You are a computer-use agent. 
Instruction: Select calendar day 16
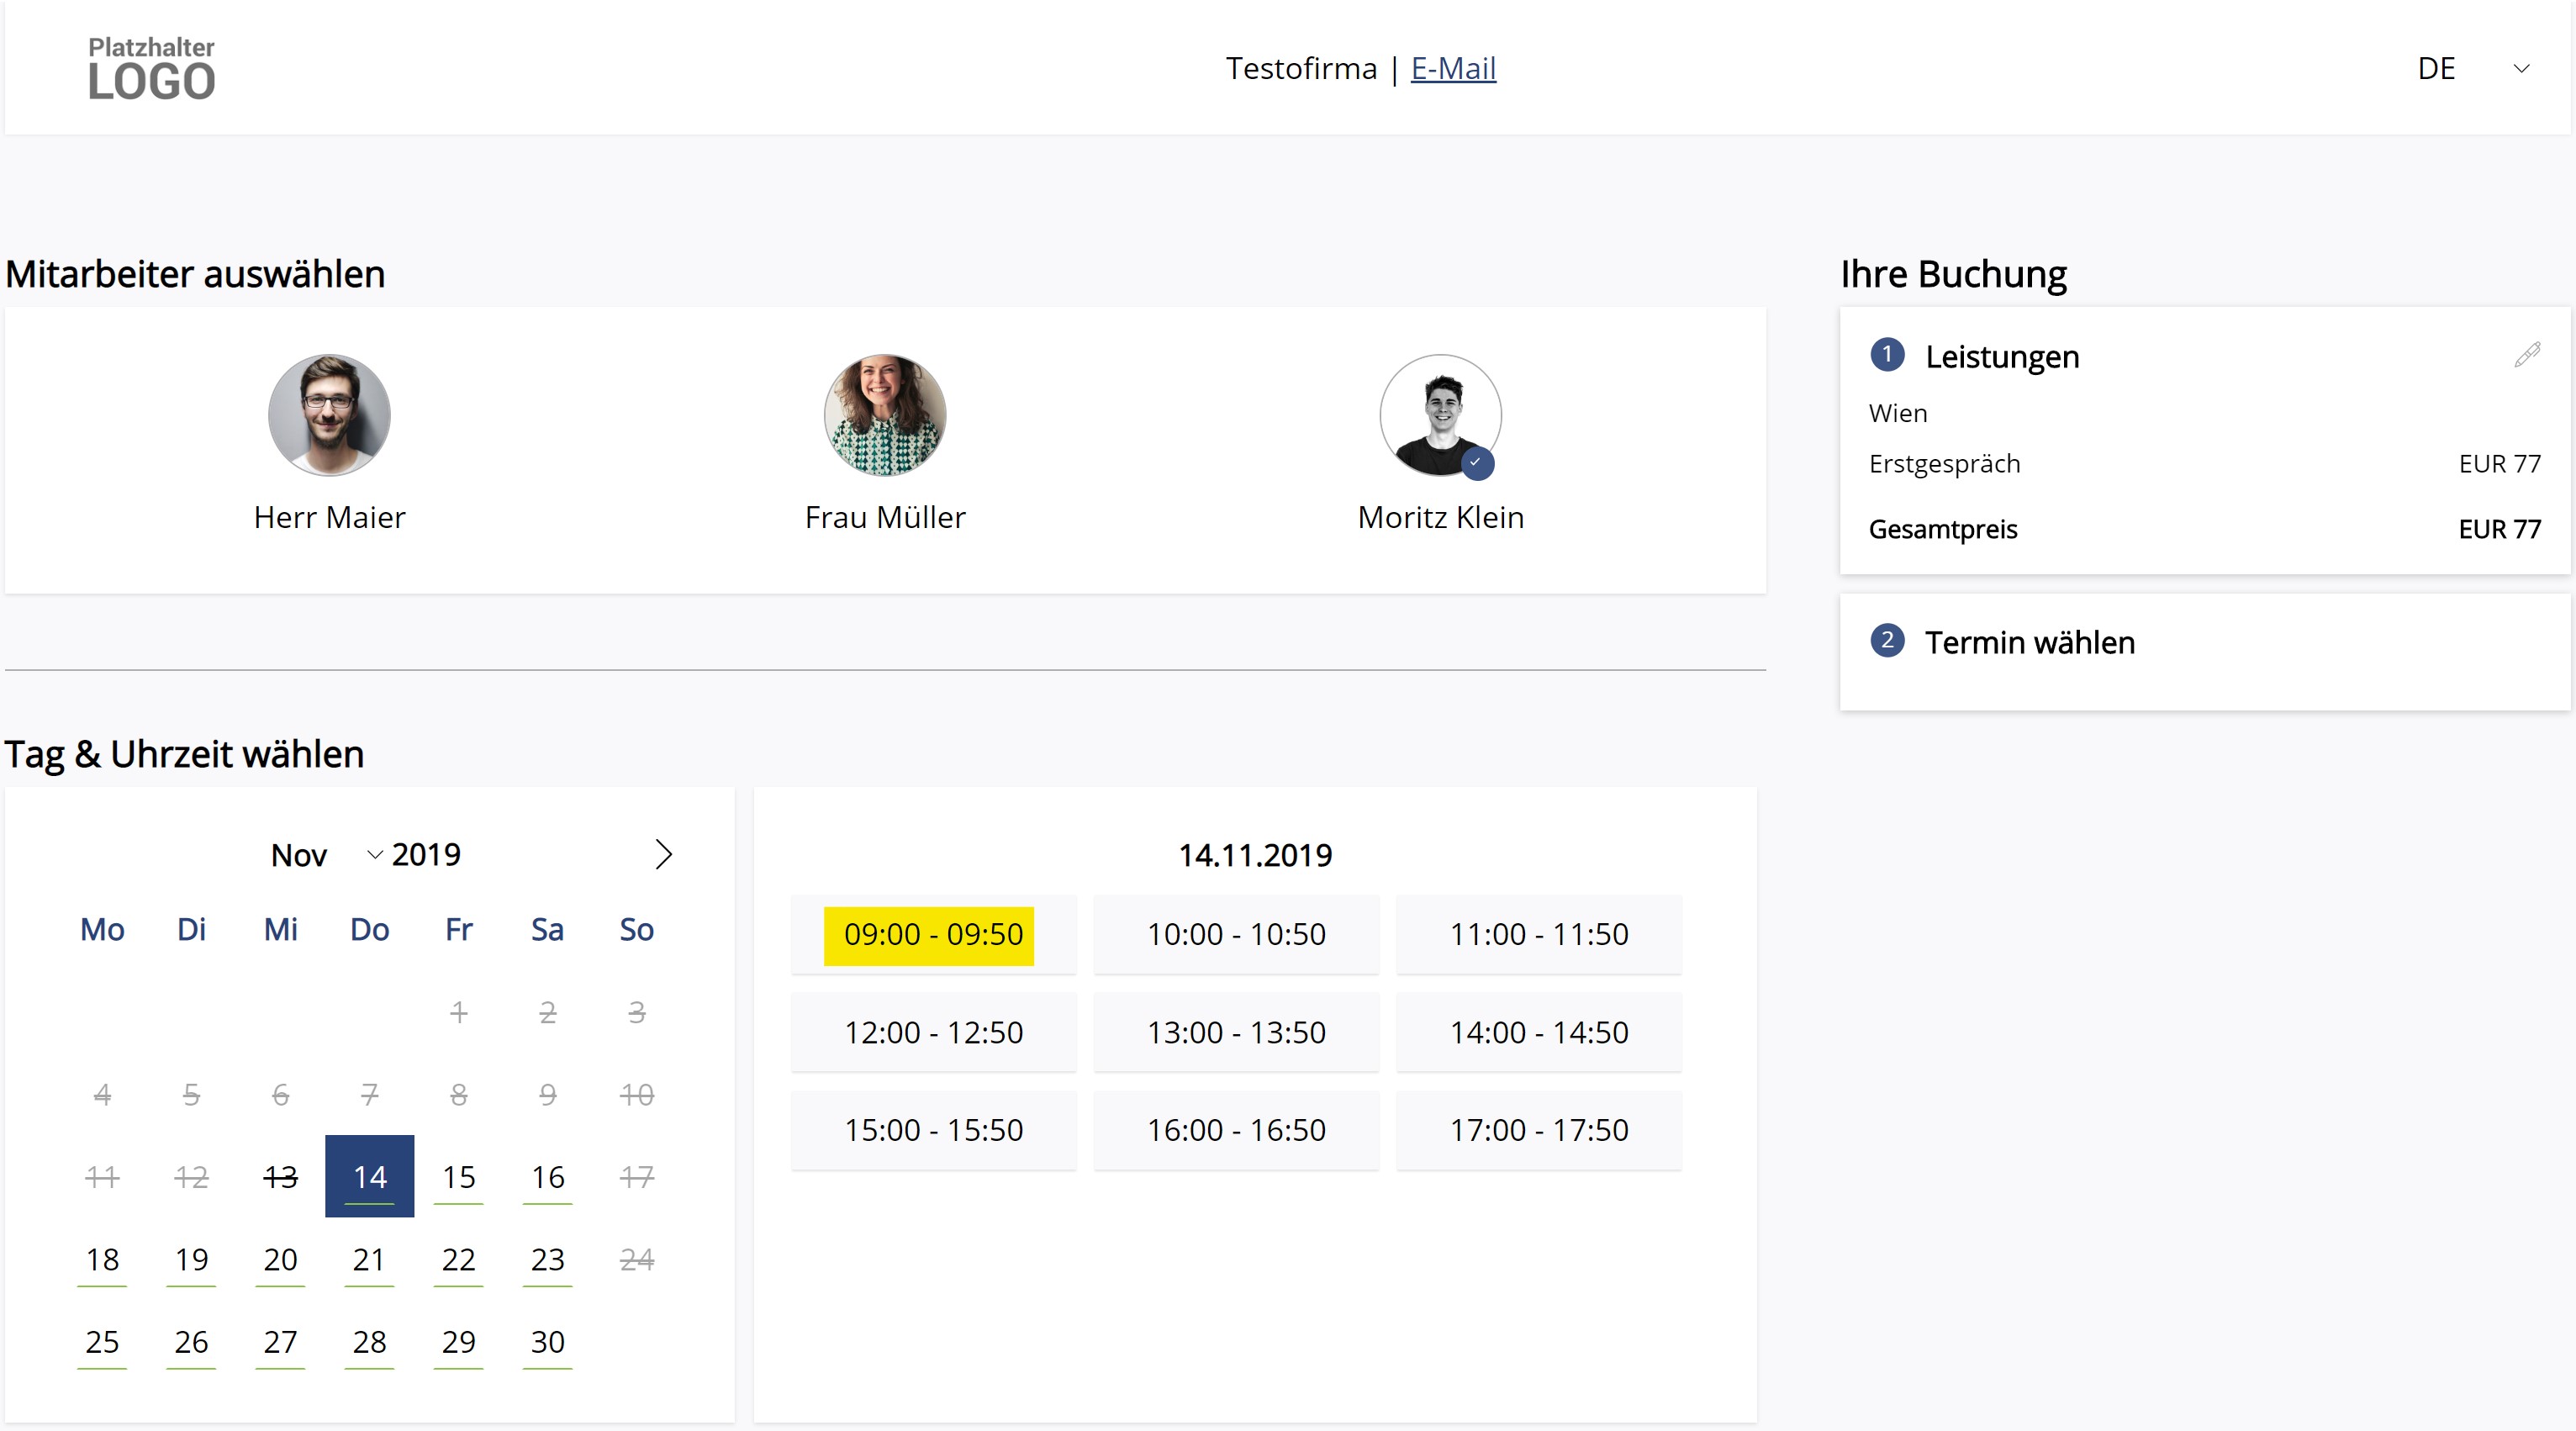click(547, 1176)
